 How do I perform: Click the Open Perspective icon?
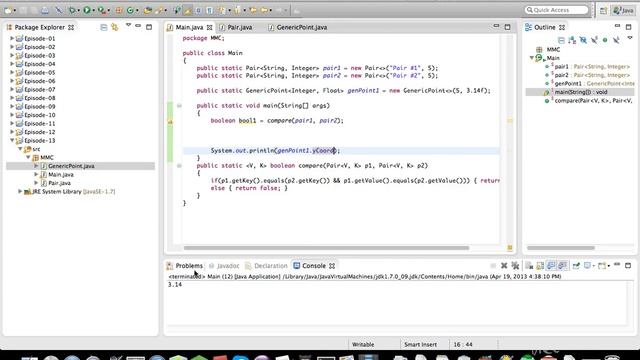pos(603,11)
